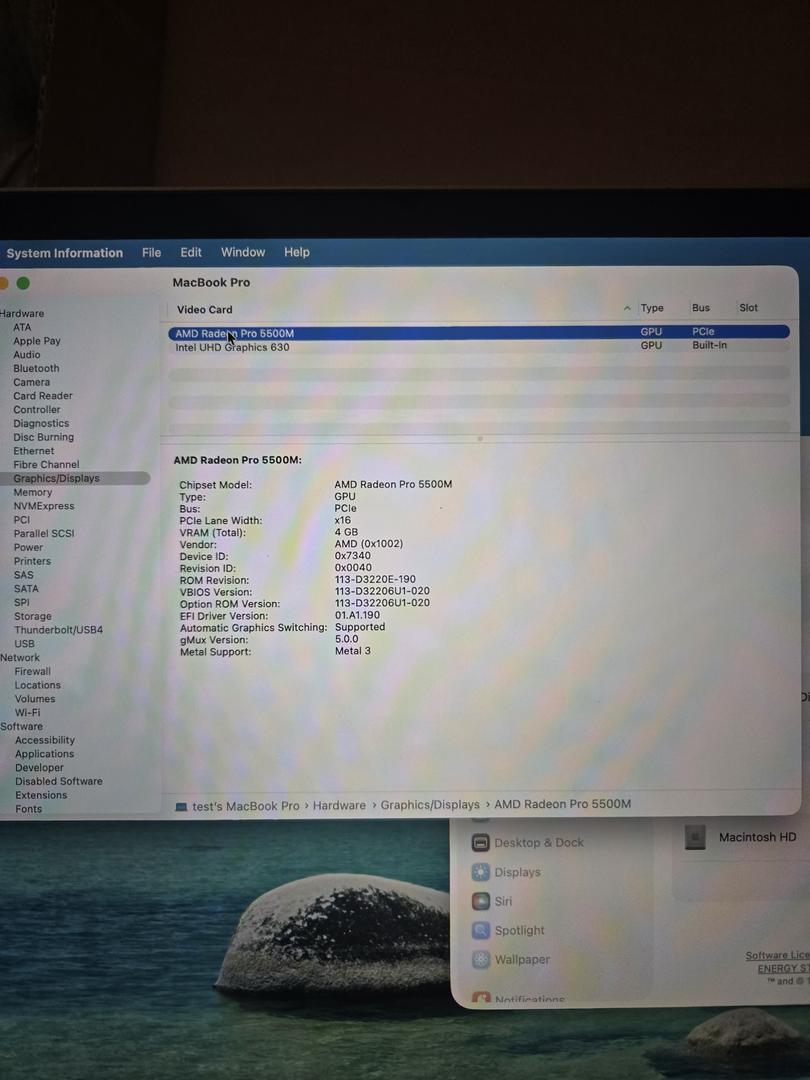Select Intel UHD Graphics 630 row
Screen dimensions: 810x1080
[233, 347]
